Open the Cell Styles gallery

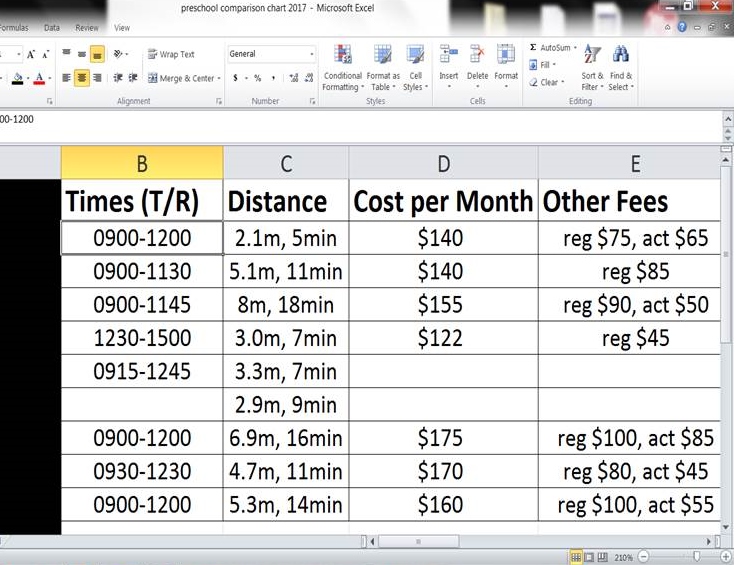point(415,67)
